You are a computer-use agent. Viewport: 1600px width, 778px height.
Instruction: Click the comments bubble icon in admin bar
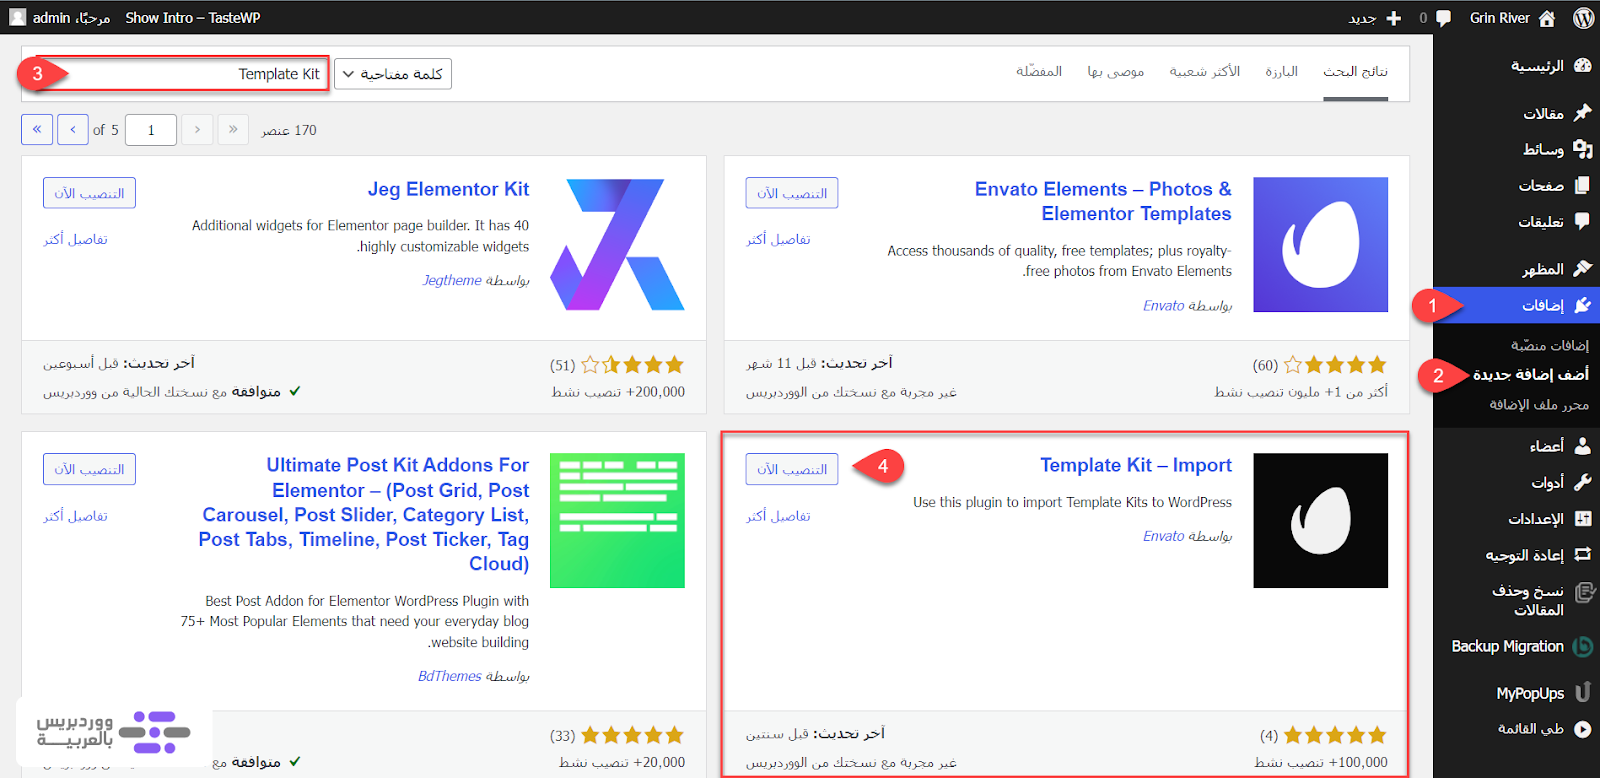point(1442,18)
